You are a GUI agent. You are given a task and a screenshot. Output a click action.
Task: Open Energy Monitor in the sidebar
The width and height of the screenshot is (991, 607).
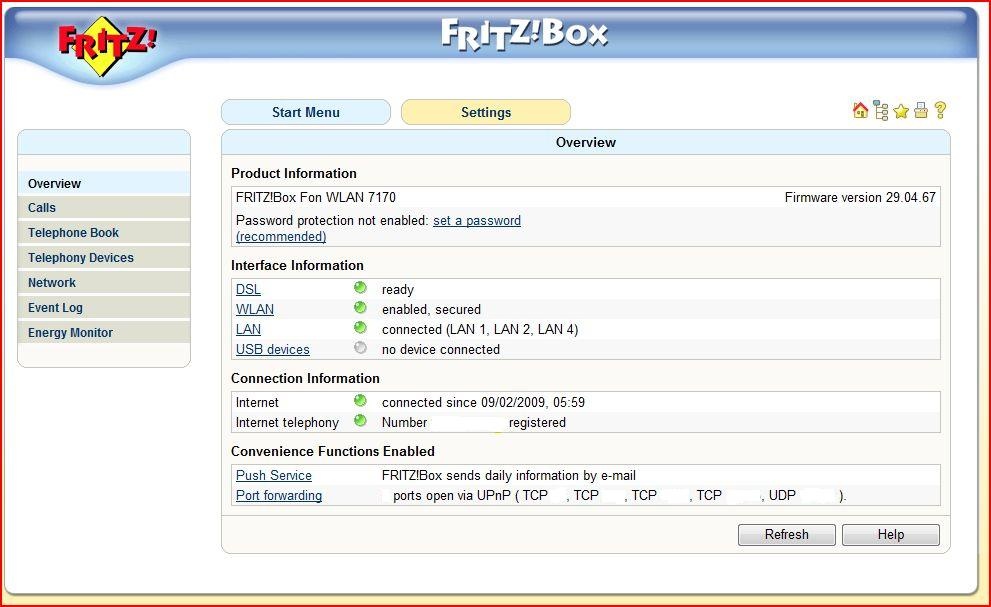[x=104, y=333]
